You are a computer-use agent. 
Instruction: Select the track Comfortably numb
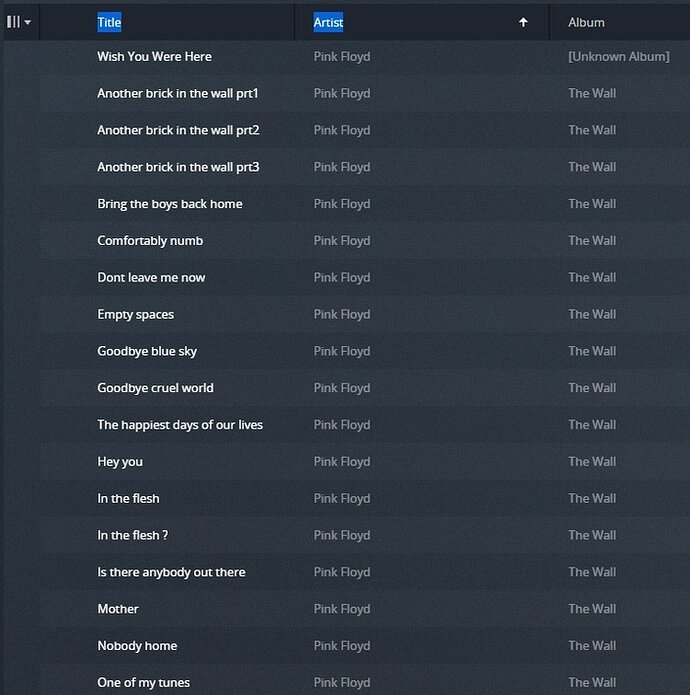[x=150, y=241]
